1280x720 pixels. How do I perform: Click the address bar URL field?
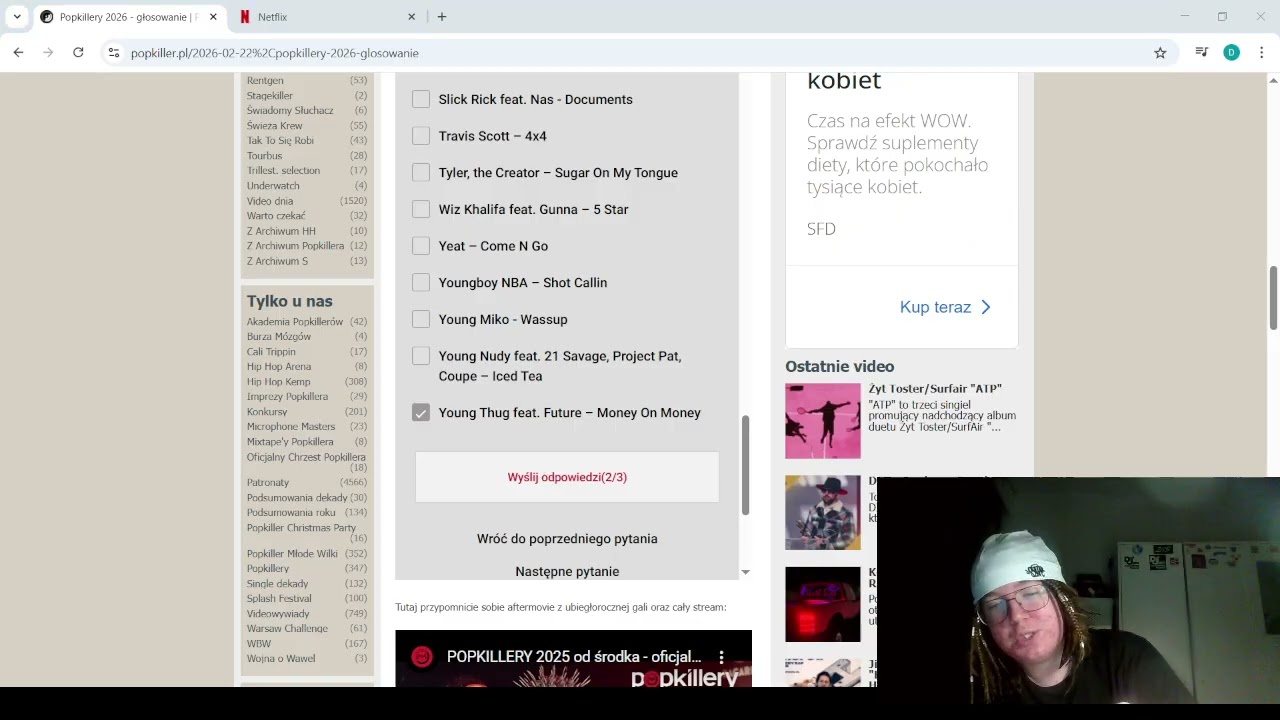click(640, 53)
